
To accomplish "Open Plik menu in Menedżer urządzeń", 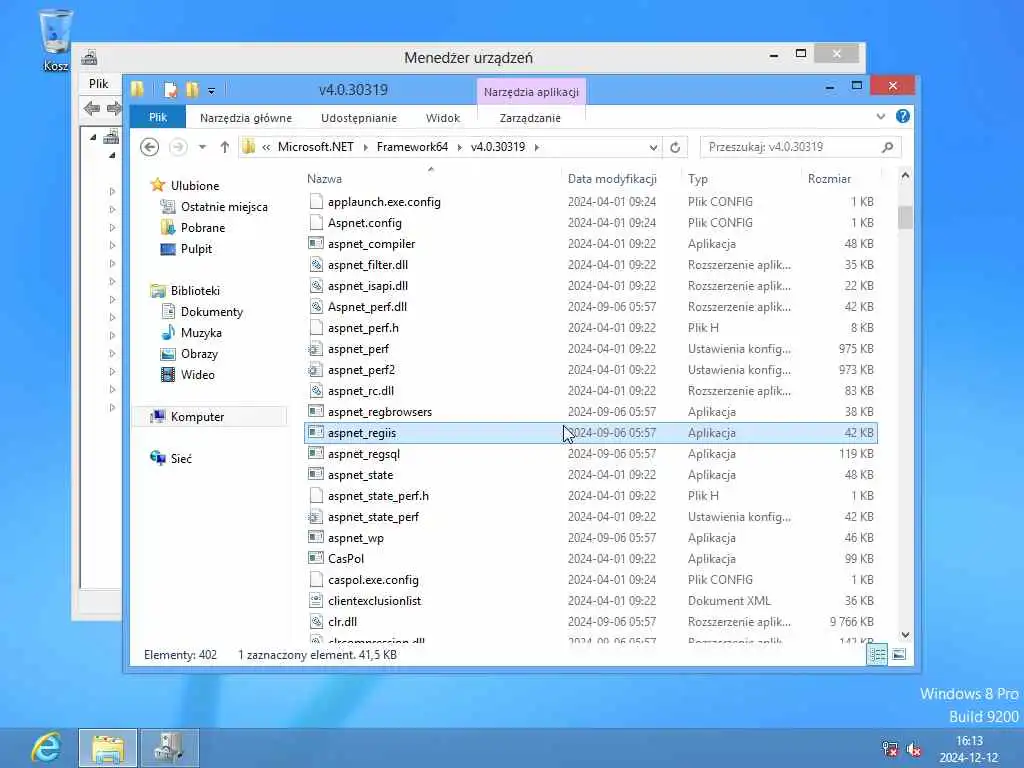I will (99, 84).
